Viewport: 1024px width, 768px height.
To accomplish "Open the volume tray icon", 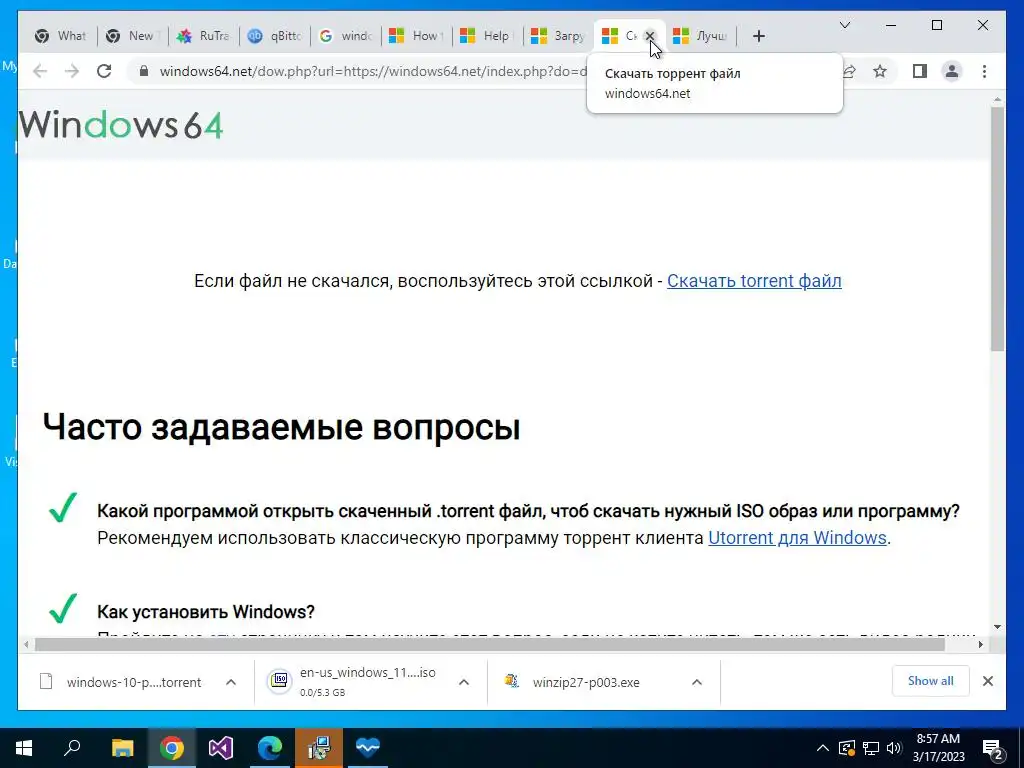I will (x=894, y=748).
